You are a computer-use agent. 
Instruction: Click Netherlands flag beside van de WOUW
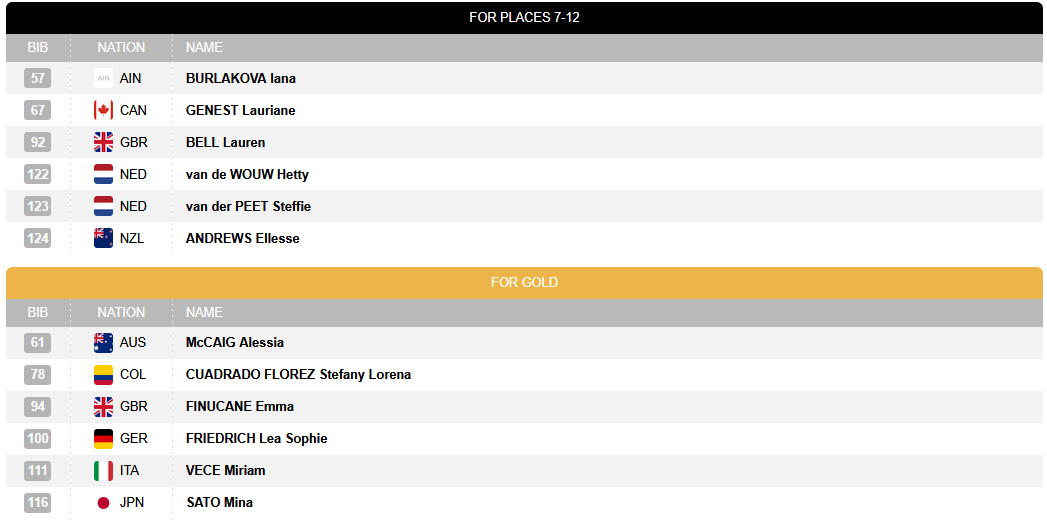(103, 174)
